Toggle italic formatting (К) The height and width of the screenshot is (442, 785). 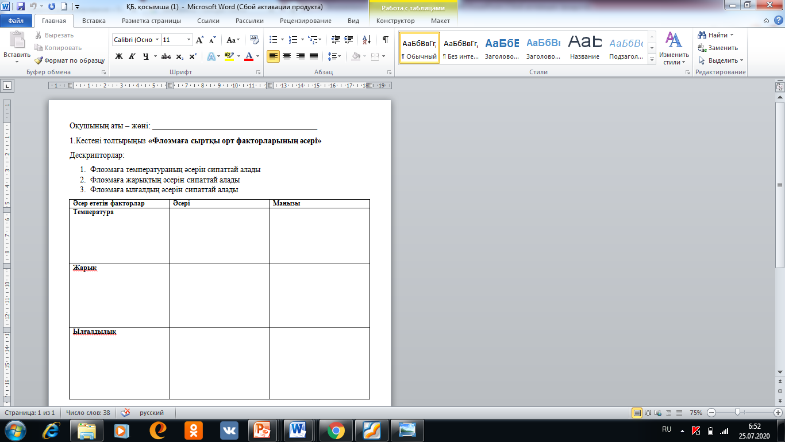tap(132, 57)
